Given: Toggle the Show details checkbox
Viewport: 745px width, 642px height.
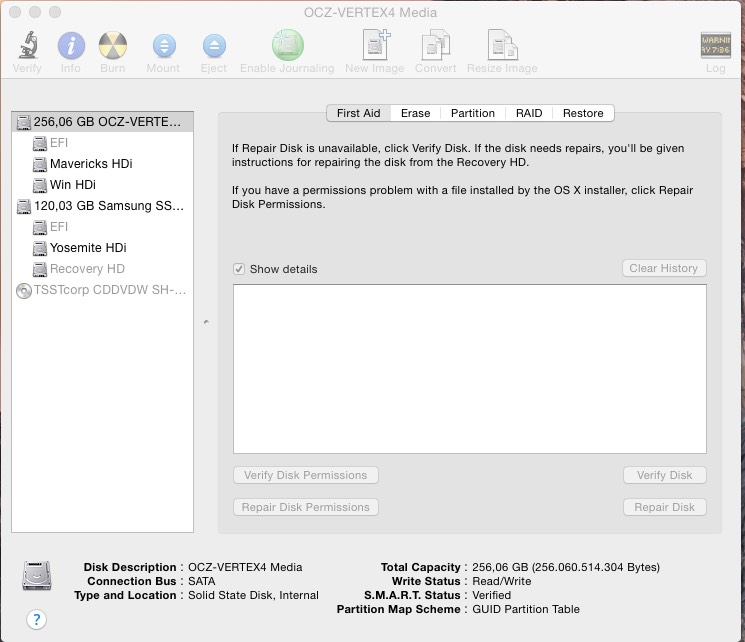Looking at the screenshot, I should [x=239, y=269].
